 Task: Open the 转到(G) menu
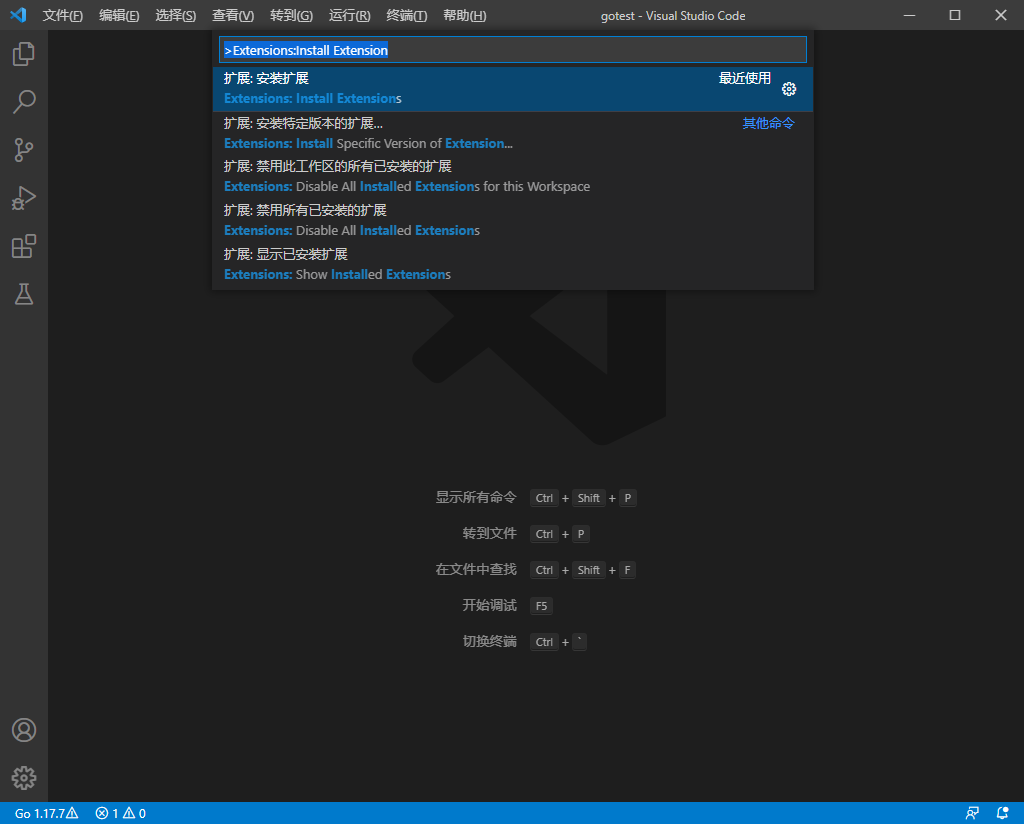pos(291,15)
